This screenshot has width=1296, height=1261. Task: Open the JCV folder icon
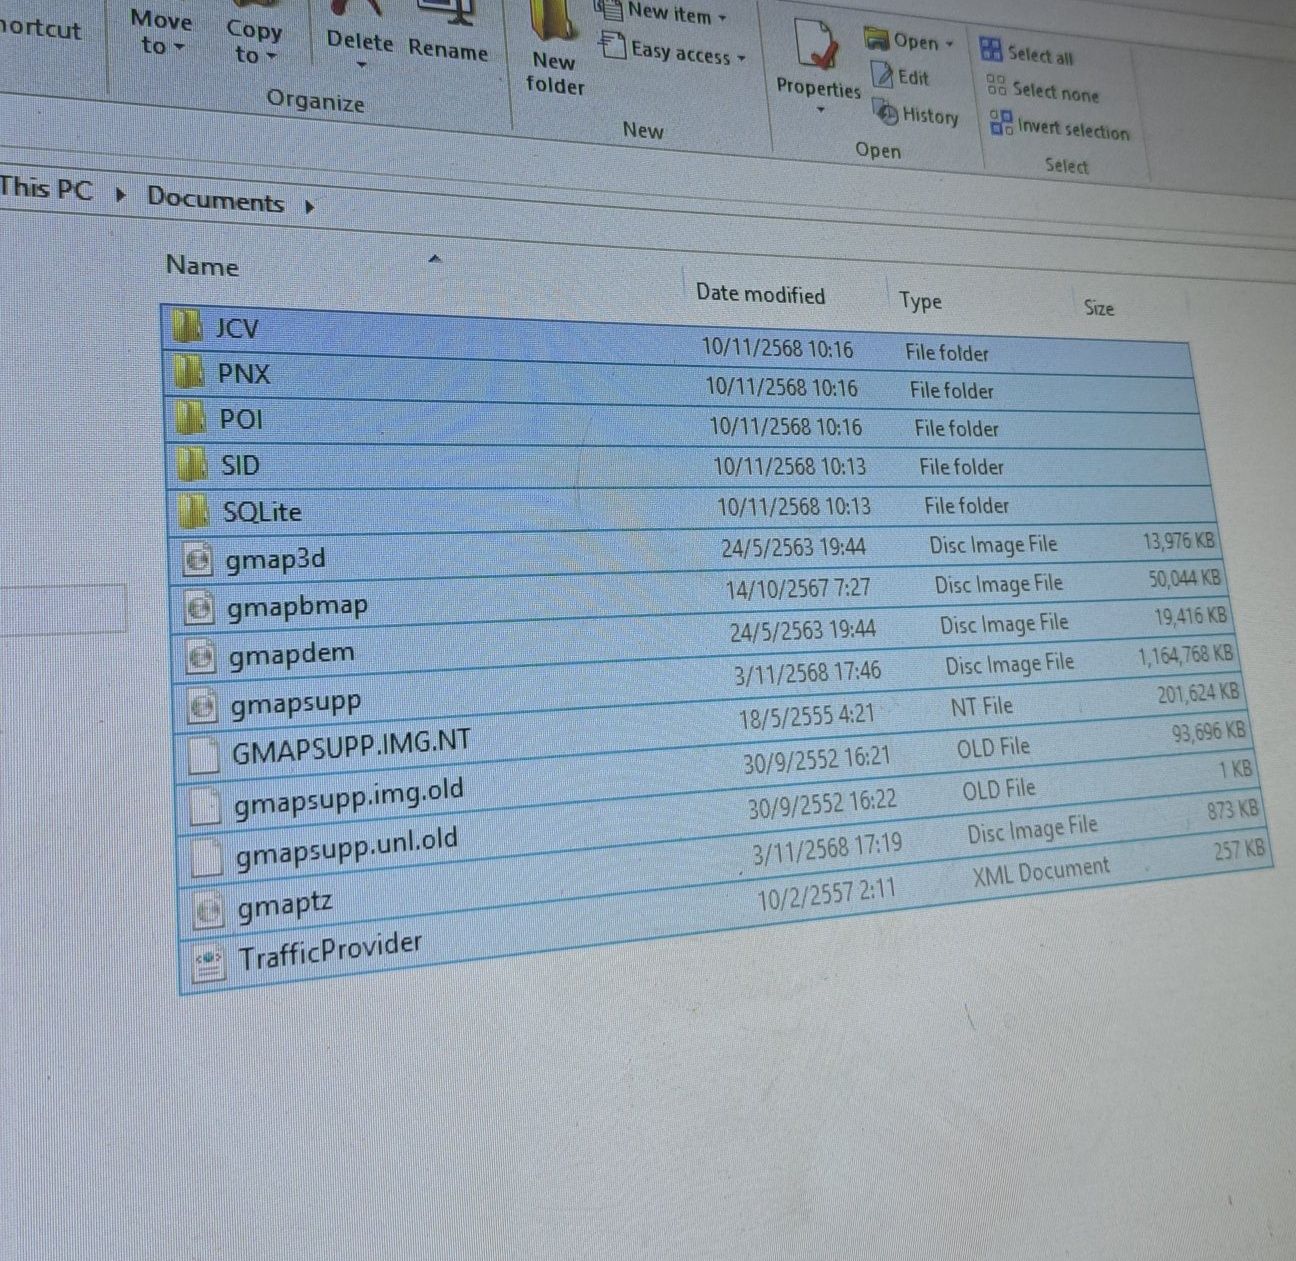pos(187,326)
